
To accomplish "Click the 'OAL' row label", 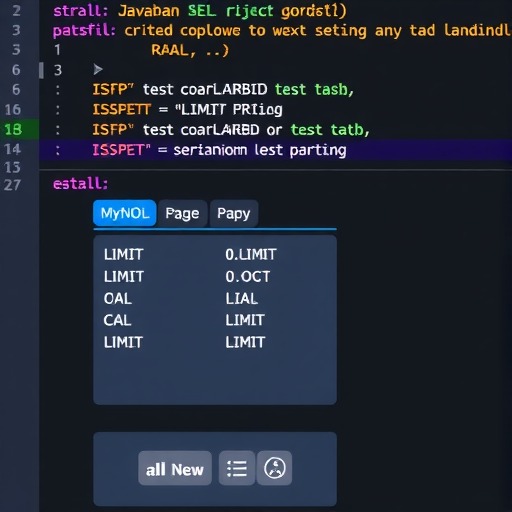I will [x=118, y=298].
